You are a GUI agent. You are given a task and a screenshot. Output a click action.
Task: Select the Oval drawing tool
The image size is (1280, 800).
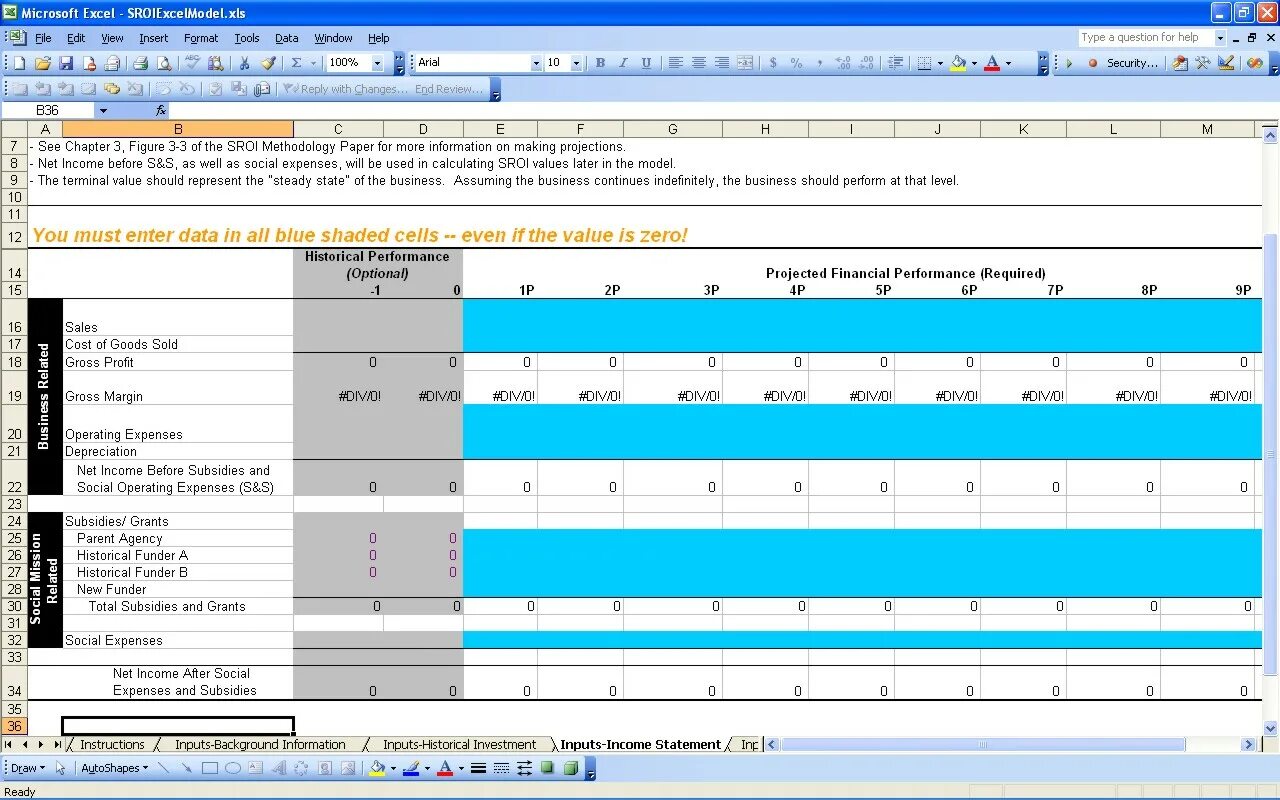click(x=233, y=768)
